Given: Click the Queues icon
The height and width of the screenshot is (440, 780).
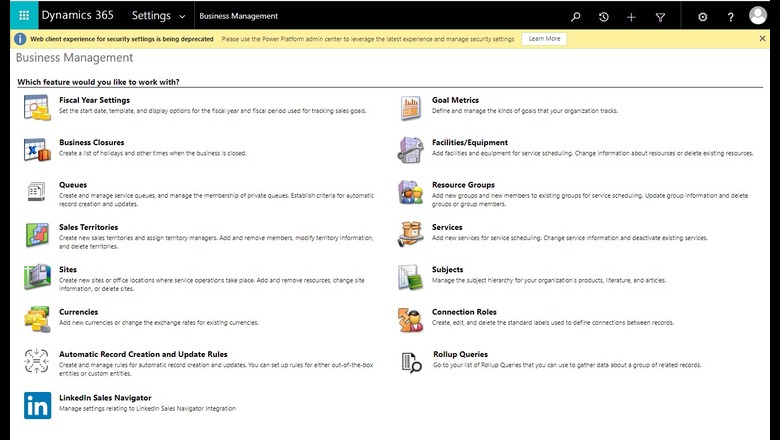Looking at the screenshot, I should click(x=36, y=191).
